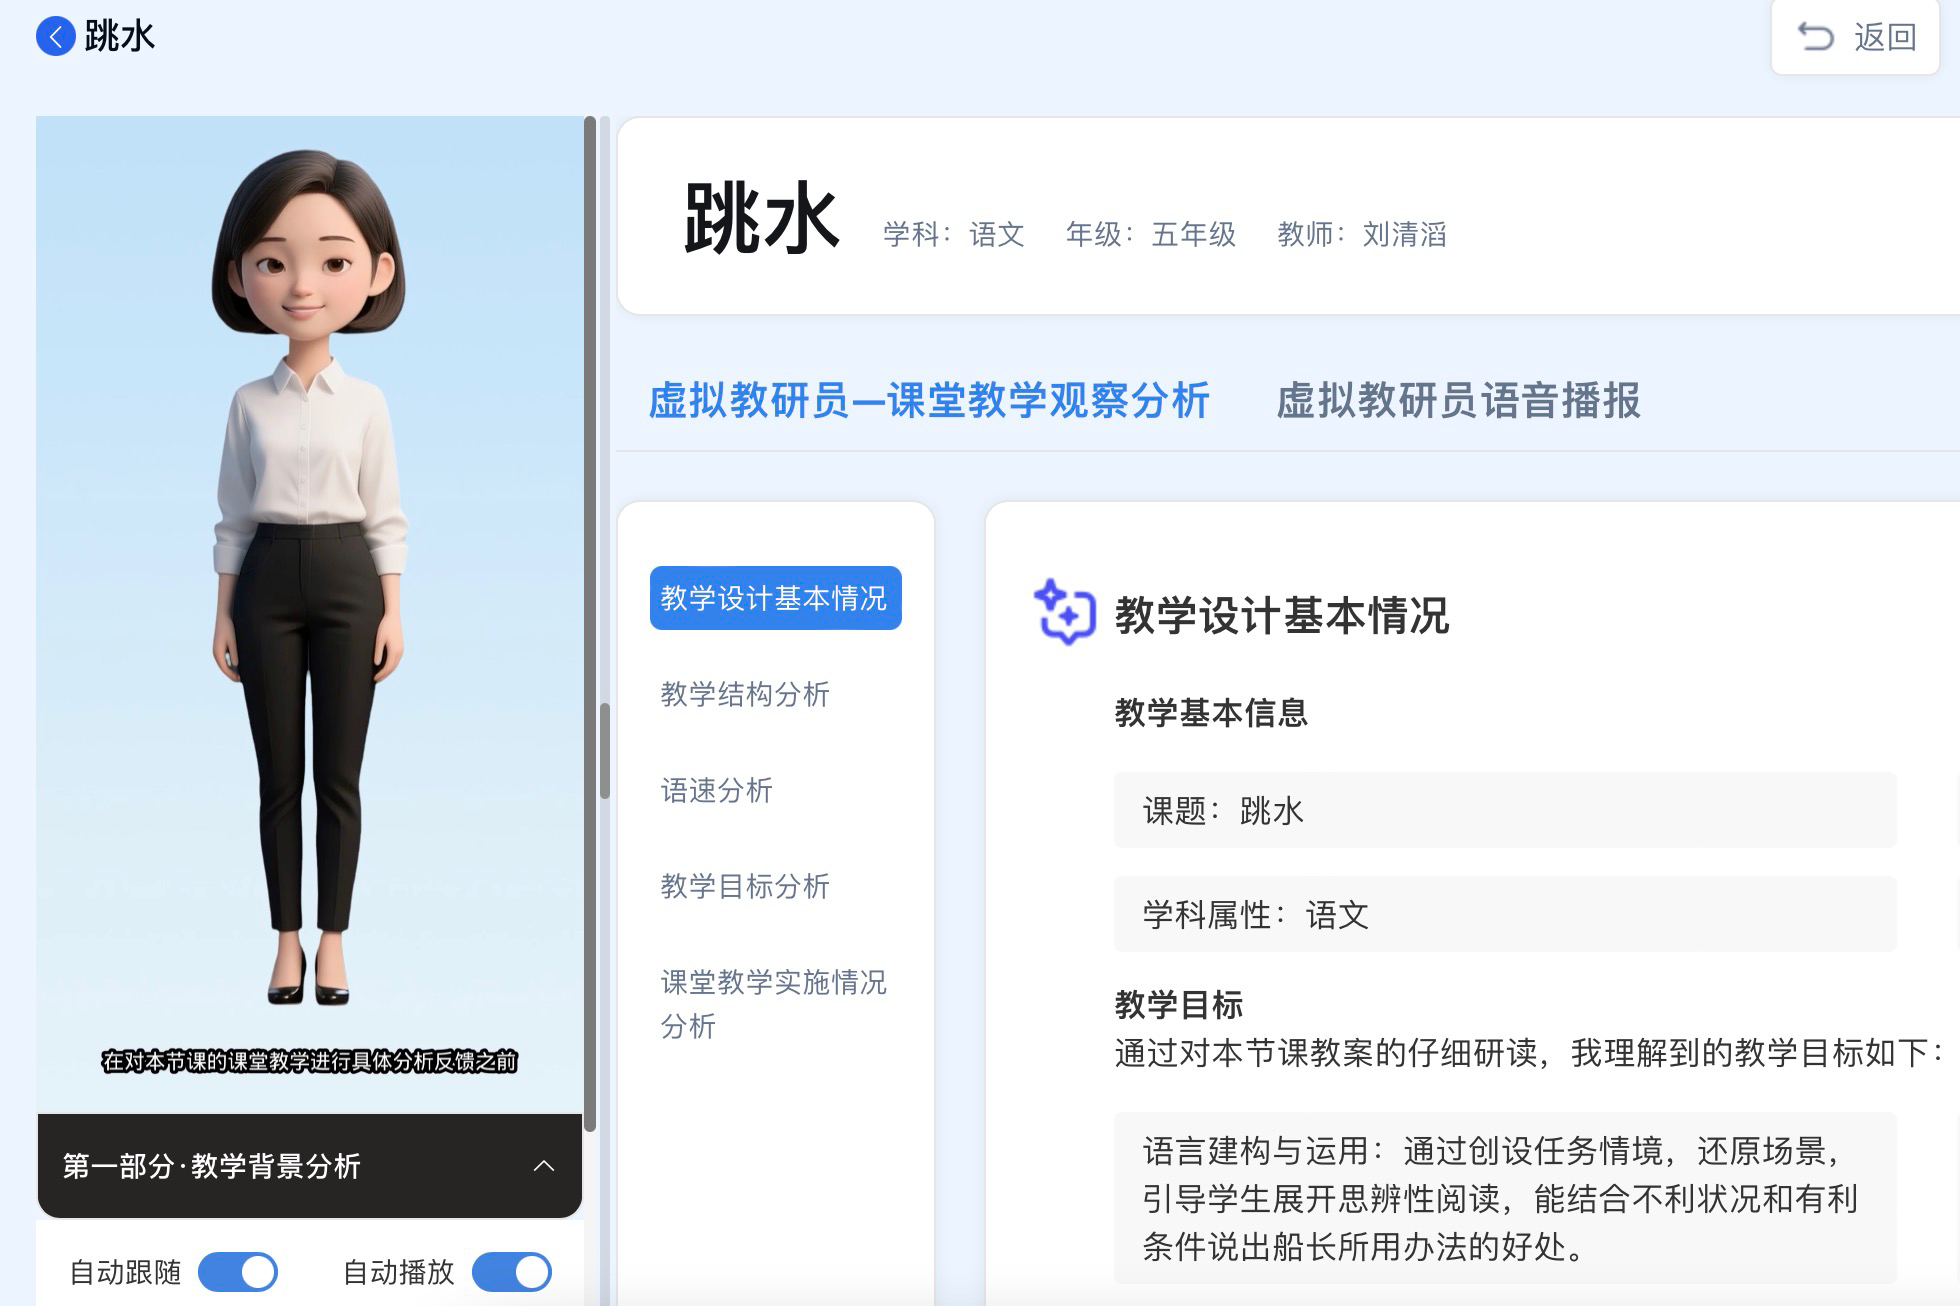Viewport: 1960px width, 1306px height.
Task: Click the 返回 button text
Action: coord(1885,37)
